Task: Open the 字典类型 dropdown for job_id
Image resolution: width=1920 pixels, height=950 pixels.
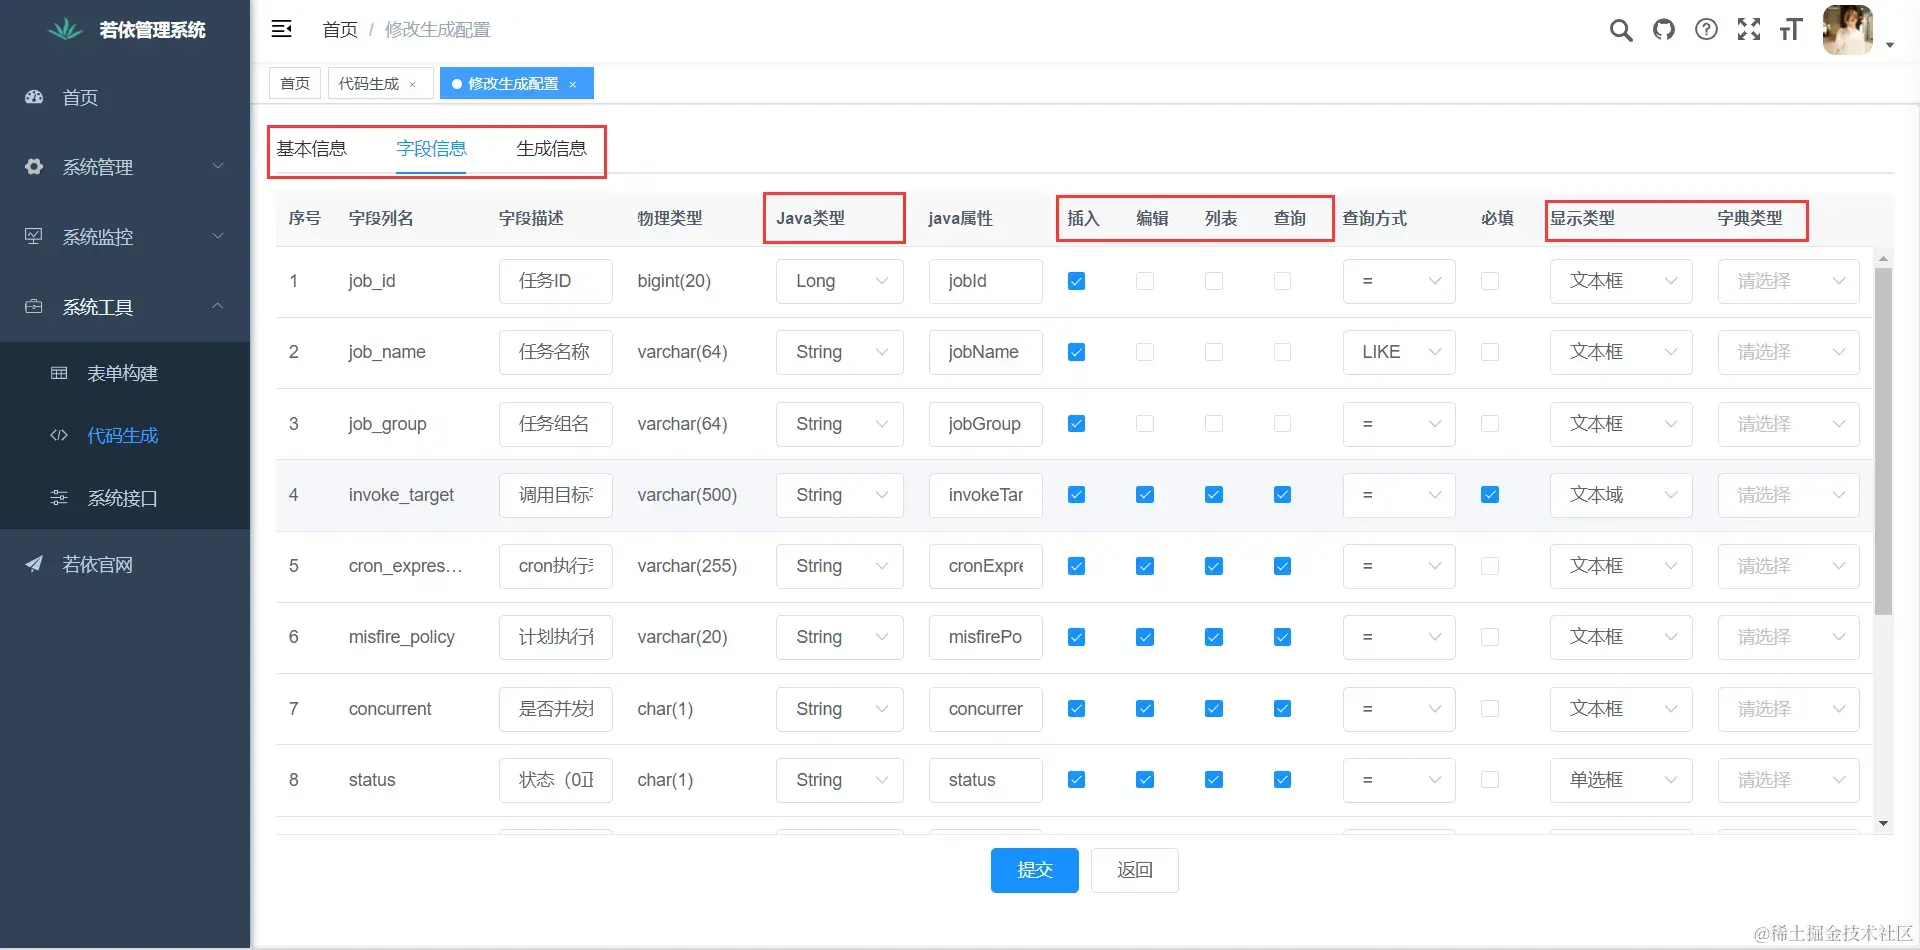Action: click(1788, 281)
